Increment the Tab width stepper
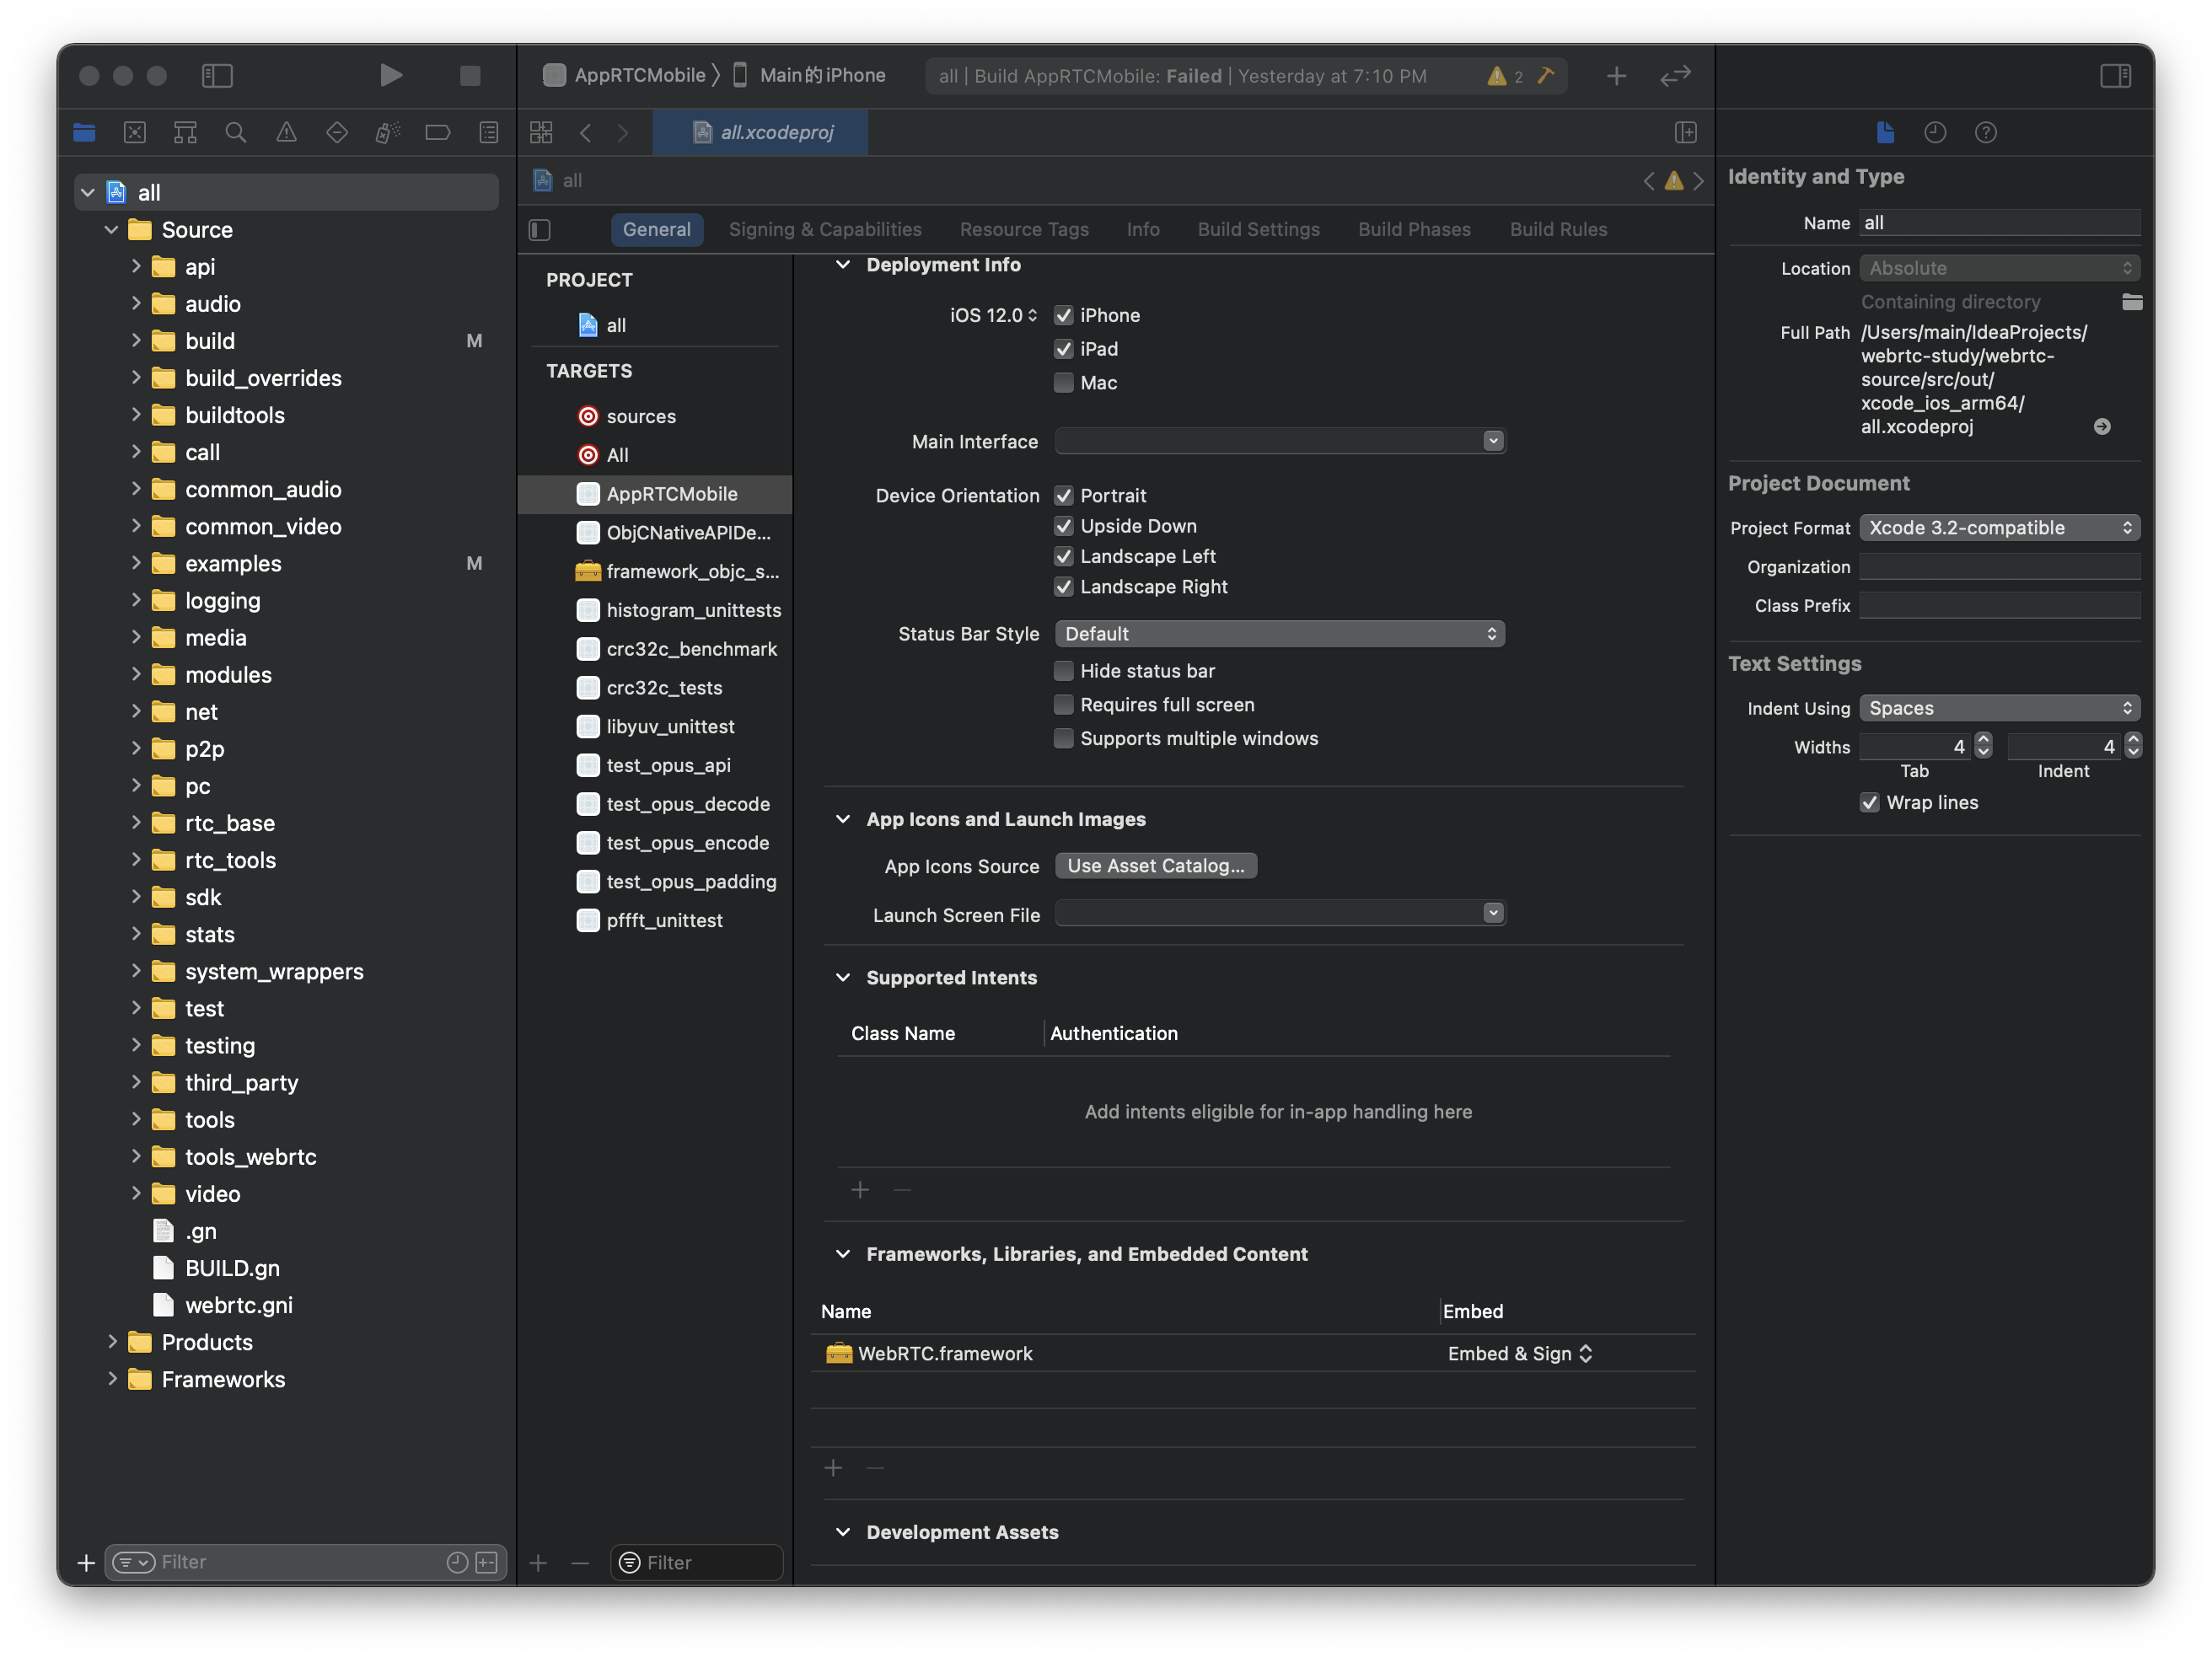This screenshot has height=1657, width=2212. 1983,740
